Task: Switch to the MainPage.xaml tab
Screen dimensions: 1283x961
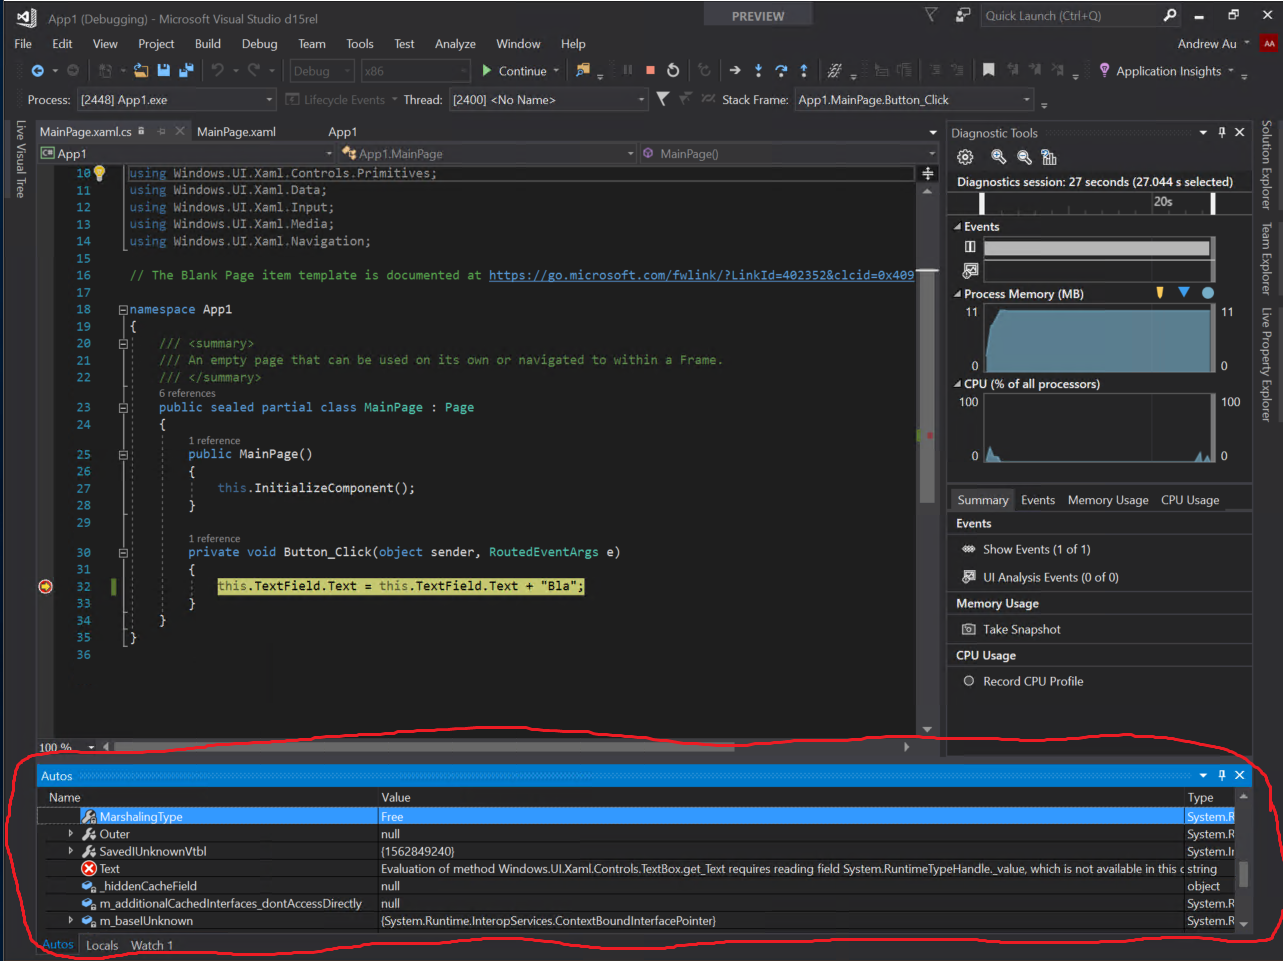Action: (x=236, y=131)
